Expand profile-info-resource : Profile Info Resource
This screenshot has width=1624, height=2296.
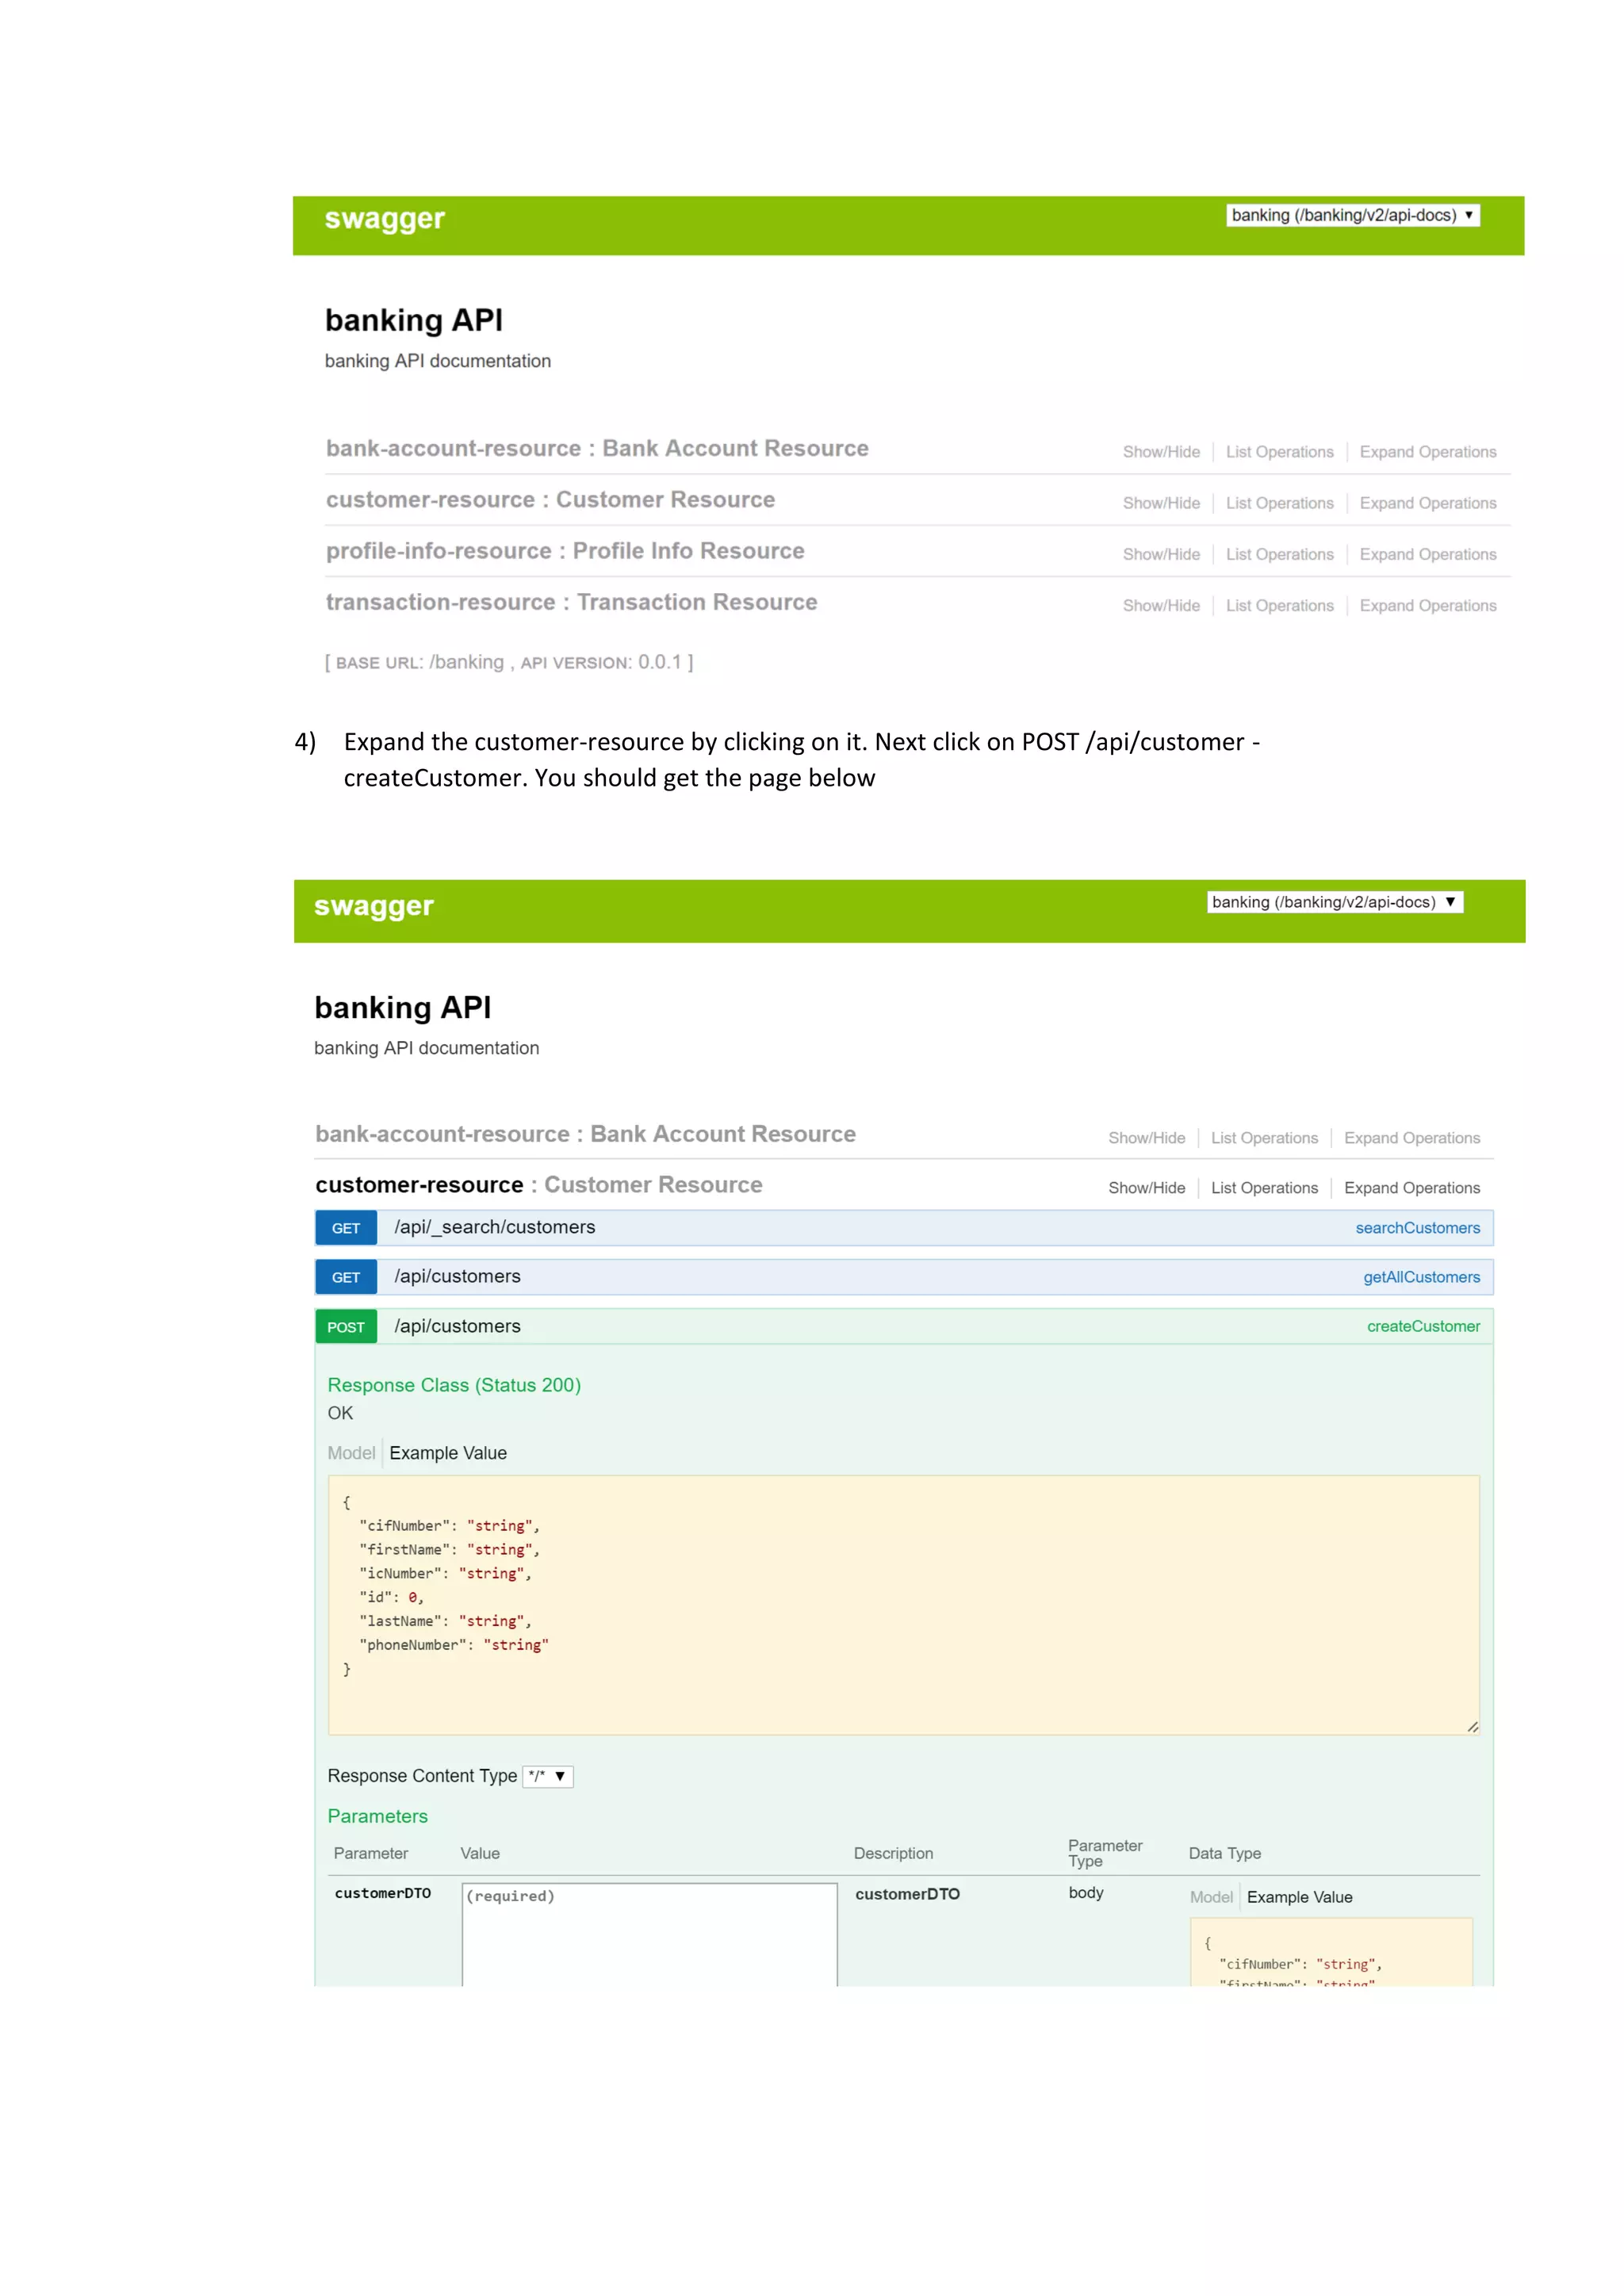point(565,551)
